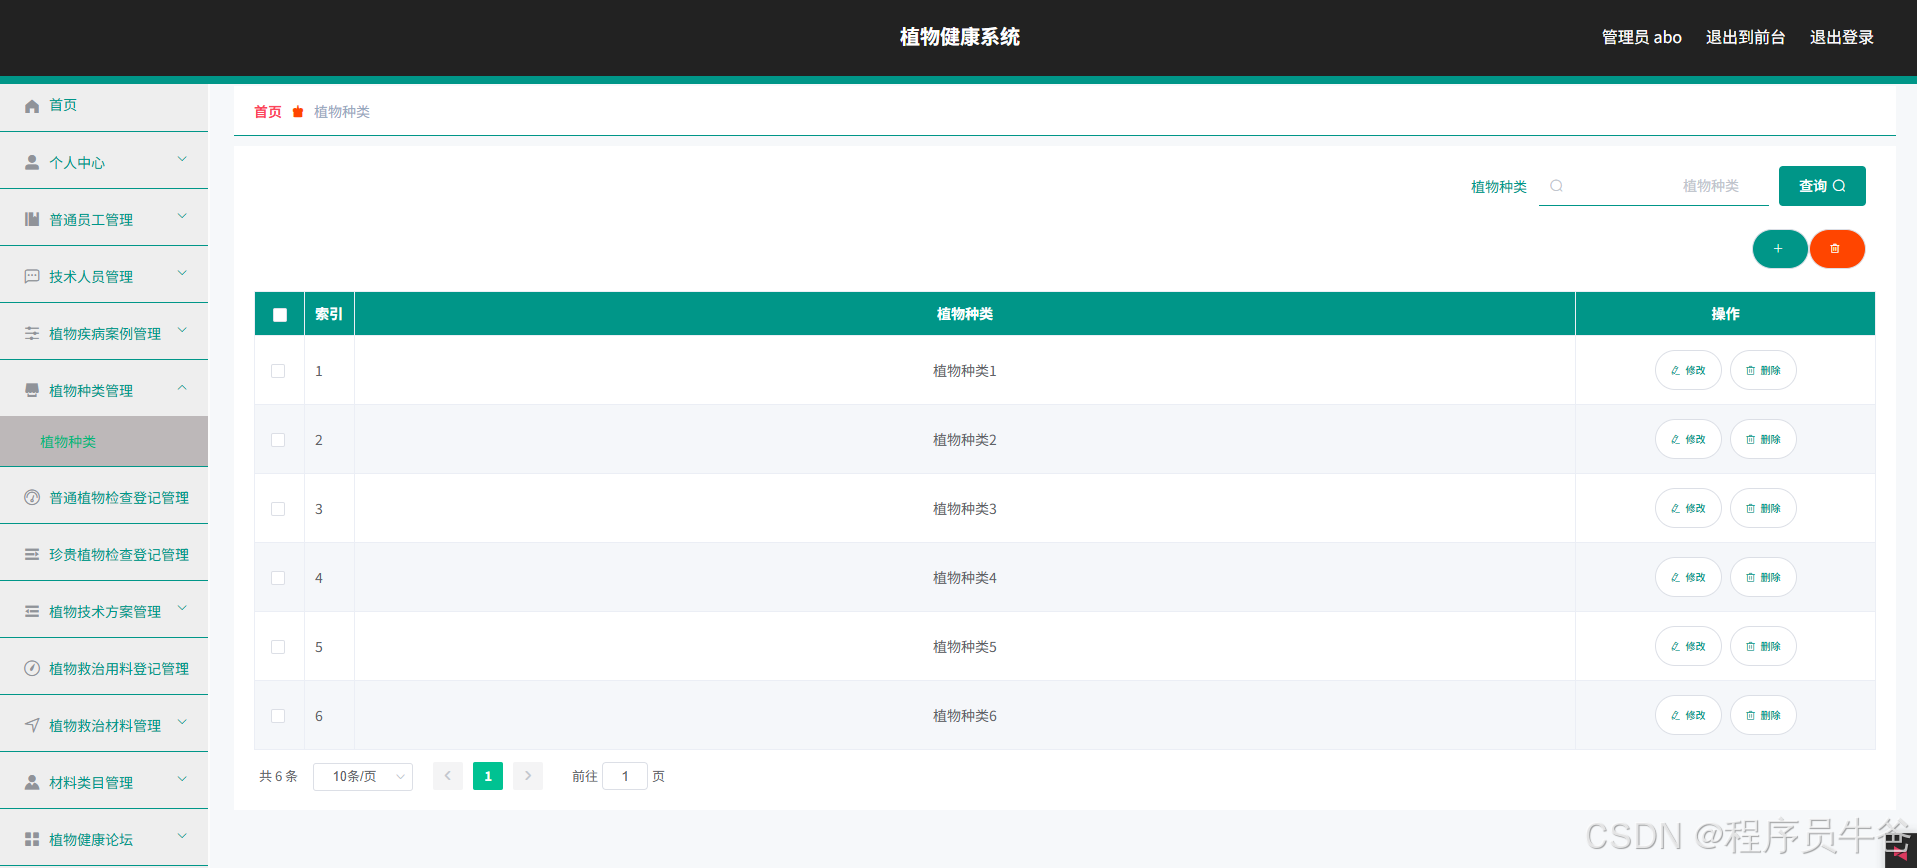Screen dimensions: 1917x868
Task: Click the previous page arrow in pagination
Action: [448, 776]
